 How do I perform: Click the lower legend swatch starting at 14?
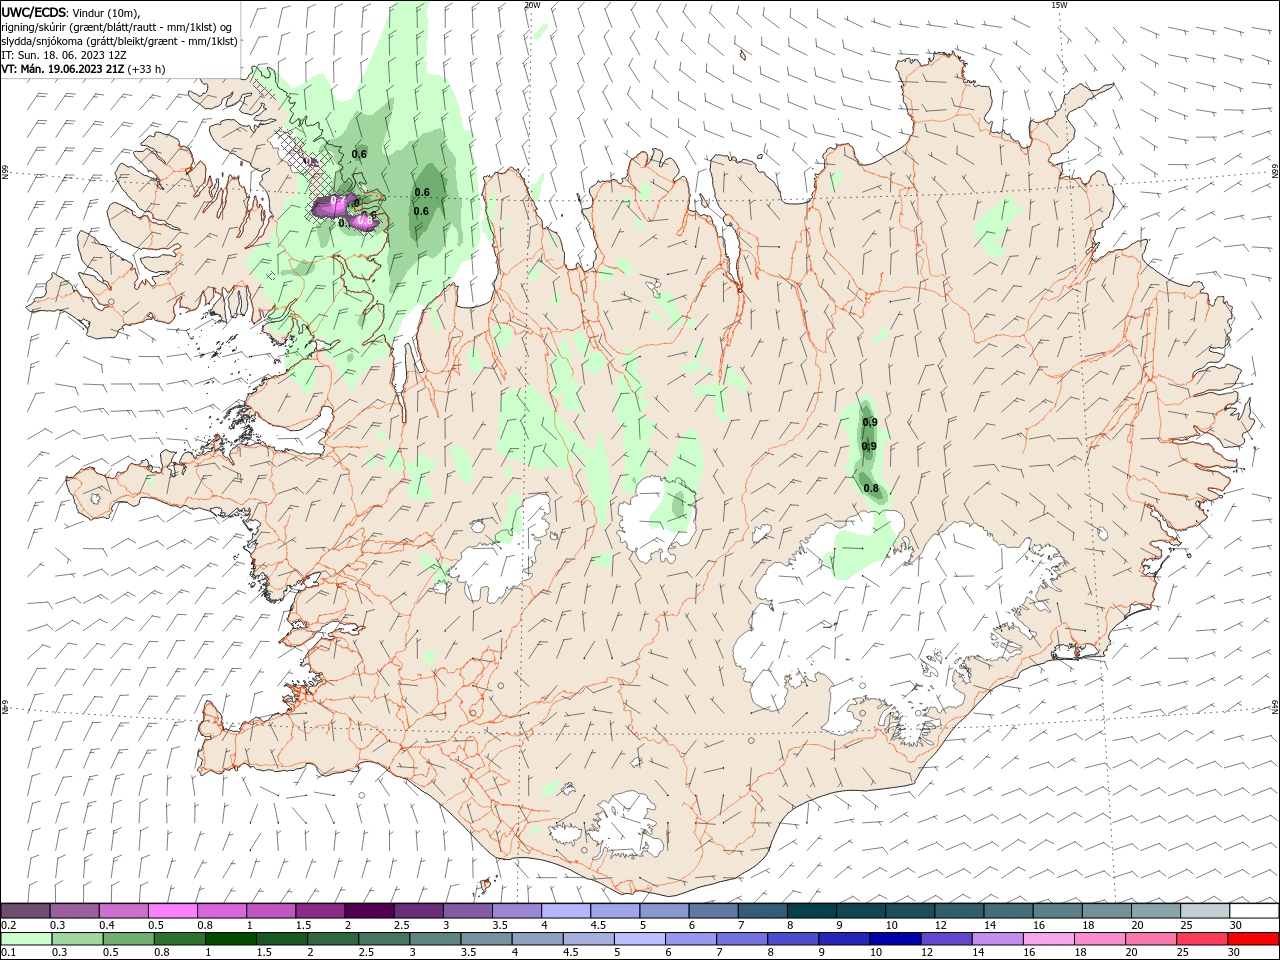[997, 939]
